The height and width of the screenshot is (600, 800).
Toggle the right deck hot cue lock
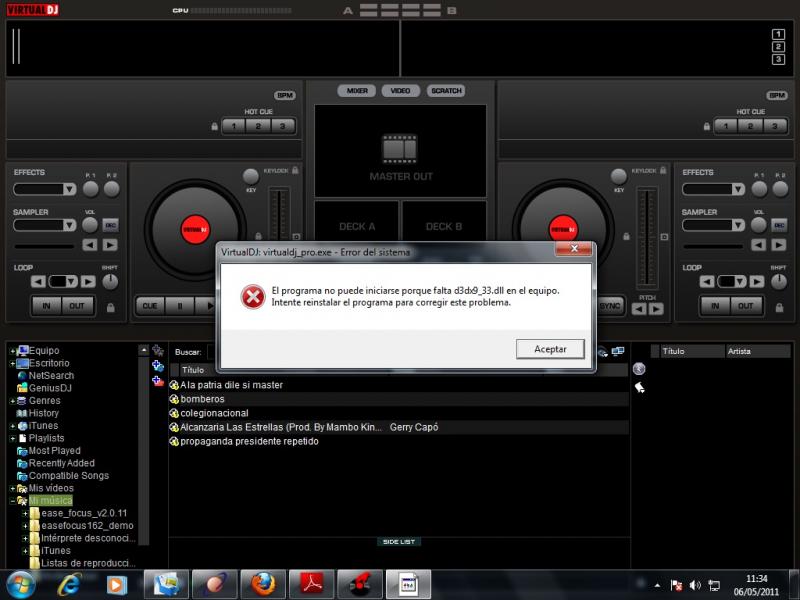[x=707, y=126]
